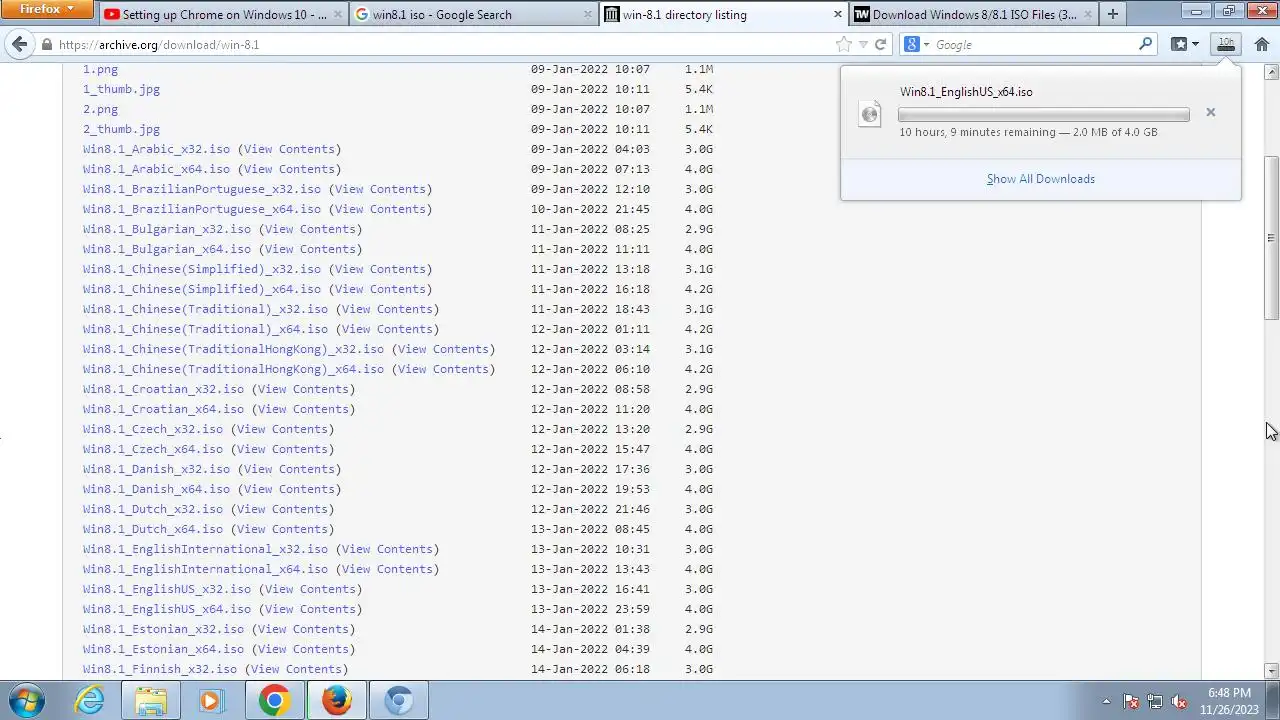The width and height of the screenshot is (1280, 720).
Task: View Contents of Win8.1_Czech_x64.iso
Action: pos(282,449)
